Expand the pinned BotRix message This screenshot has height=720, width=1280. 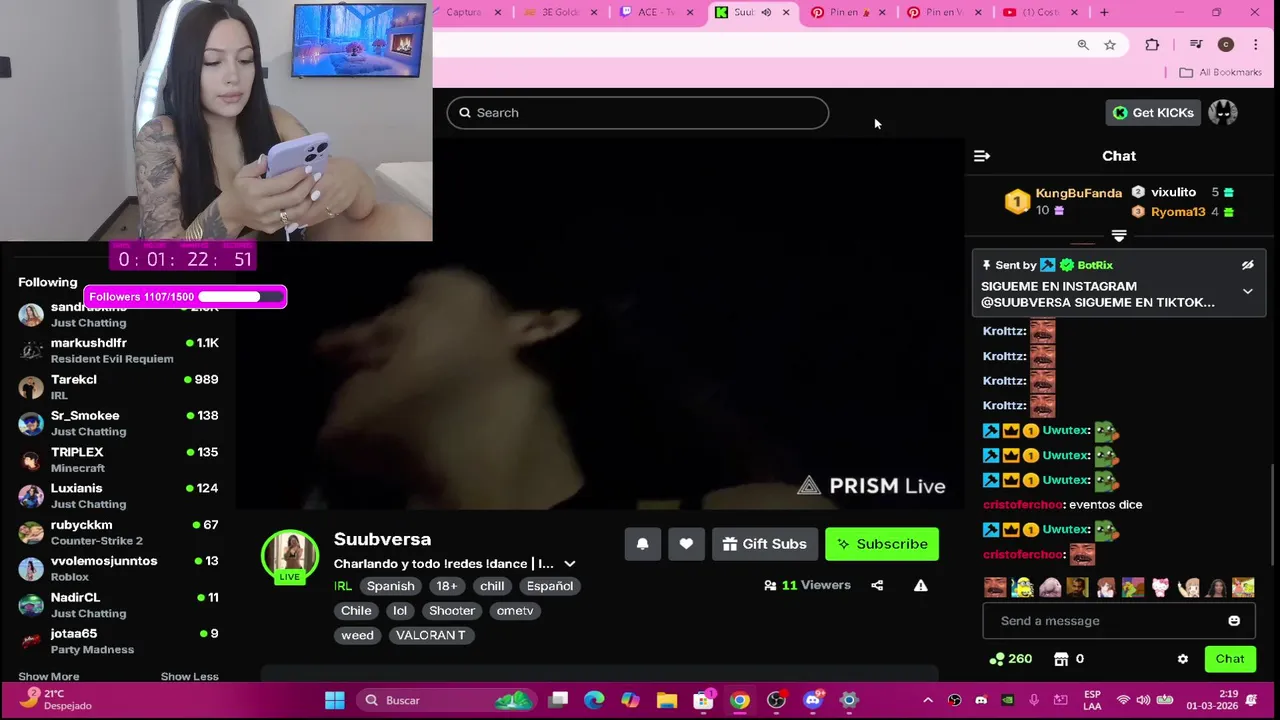1248,292
